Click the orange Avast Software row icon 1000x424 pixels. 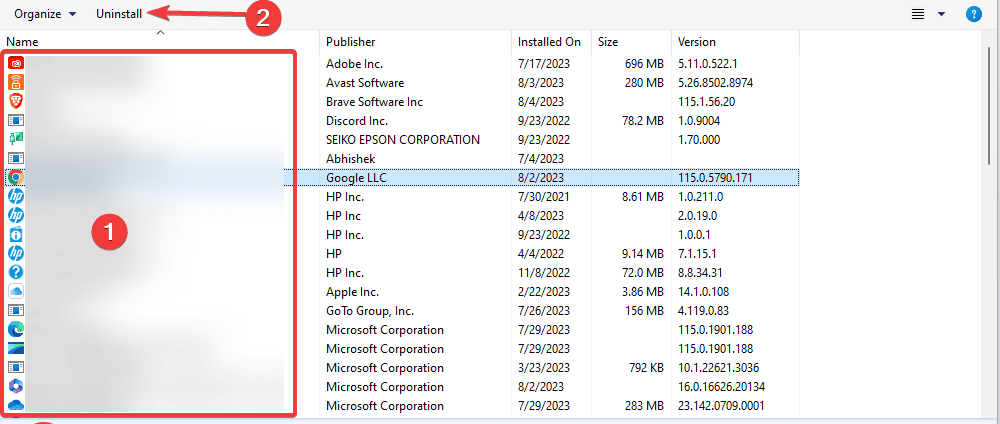click(16, 82)
